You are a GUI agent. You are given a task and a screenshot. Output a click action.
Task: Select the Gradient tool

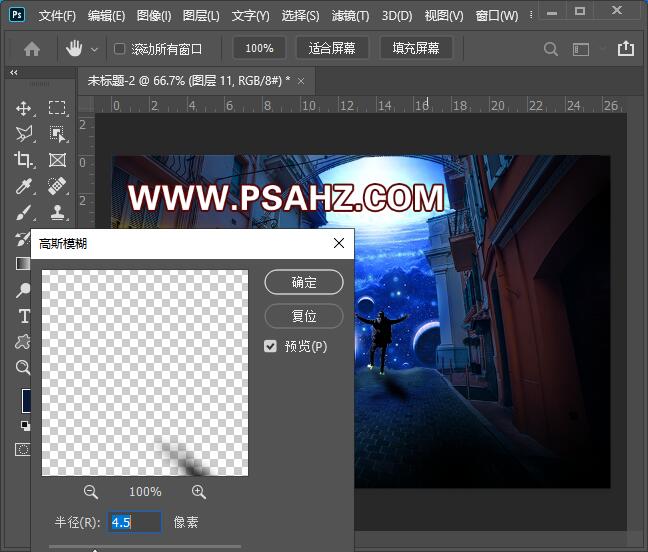click(x=23, y=264)
